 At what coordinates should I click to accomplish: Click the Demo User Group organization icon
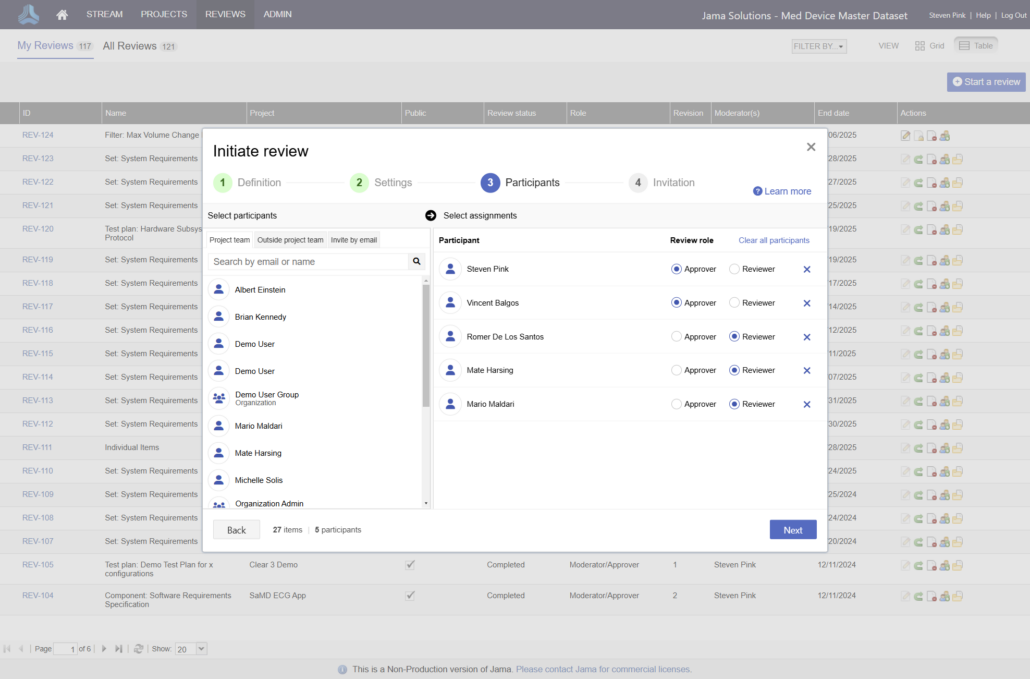[x=219, y=398]
